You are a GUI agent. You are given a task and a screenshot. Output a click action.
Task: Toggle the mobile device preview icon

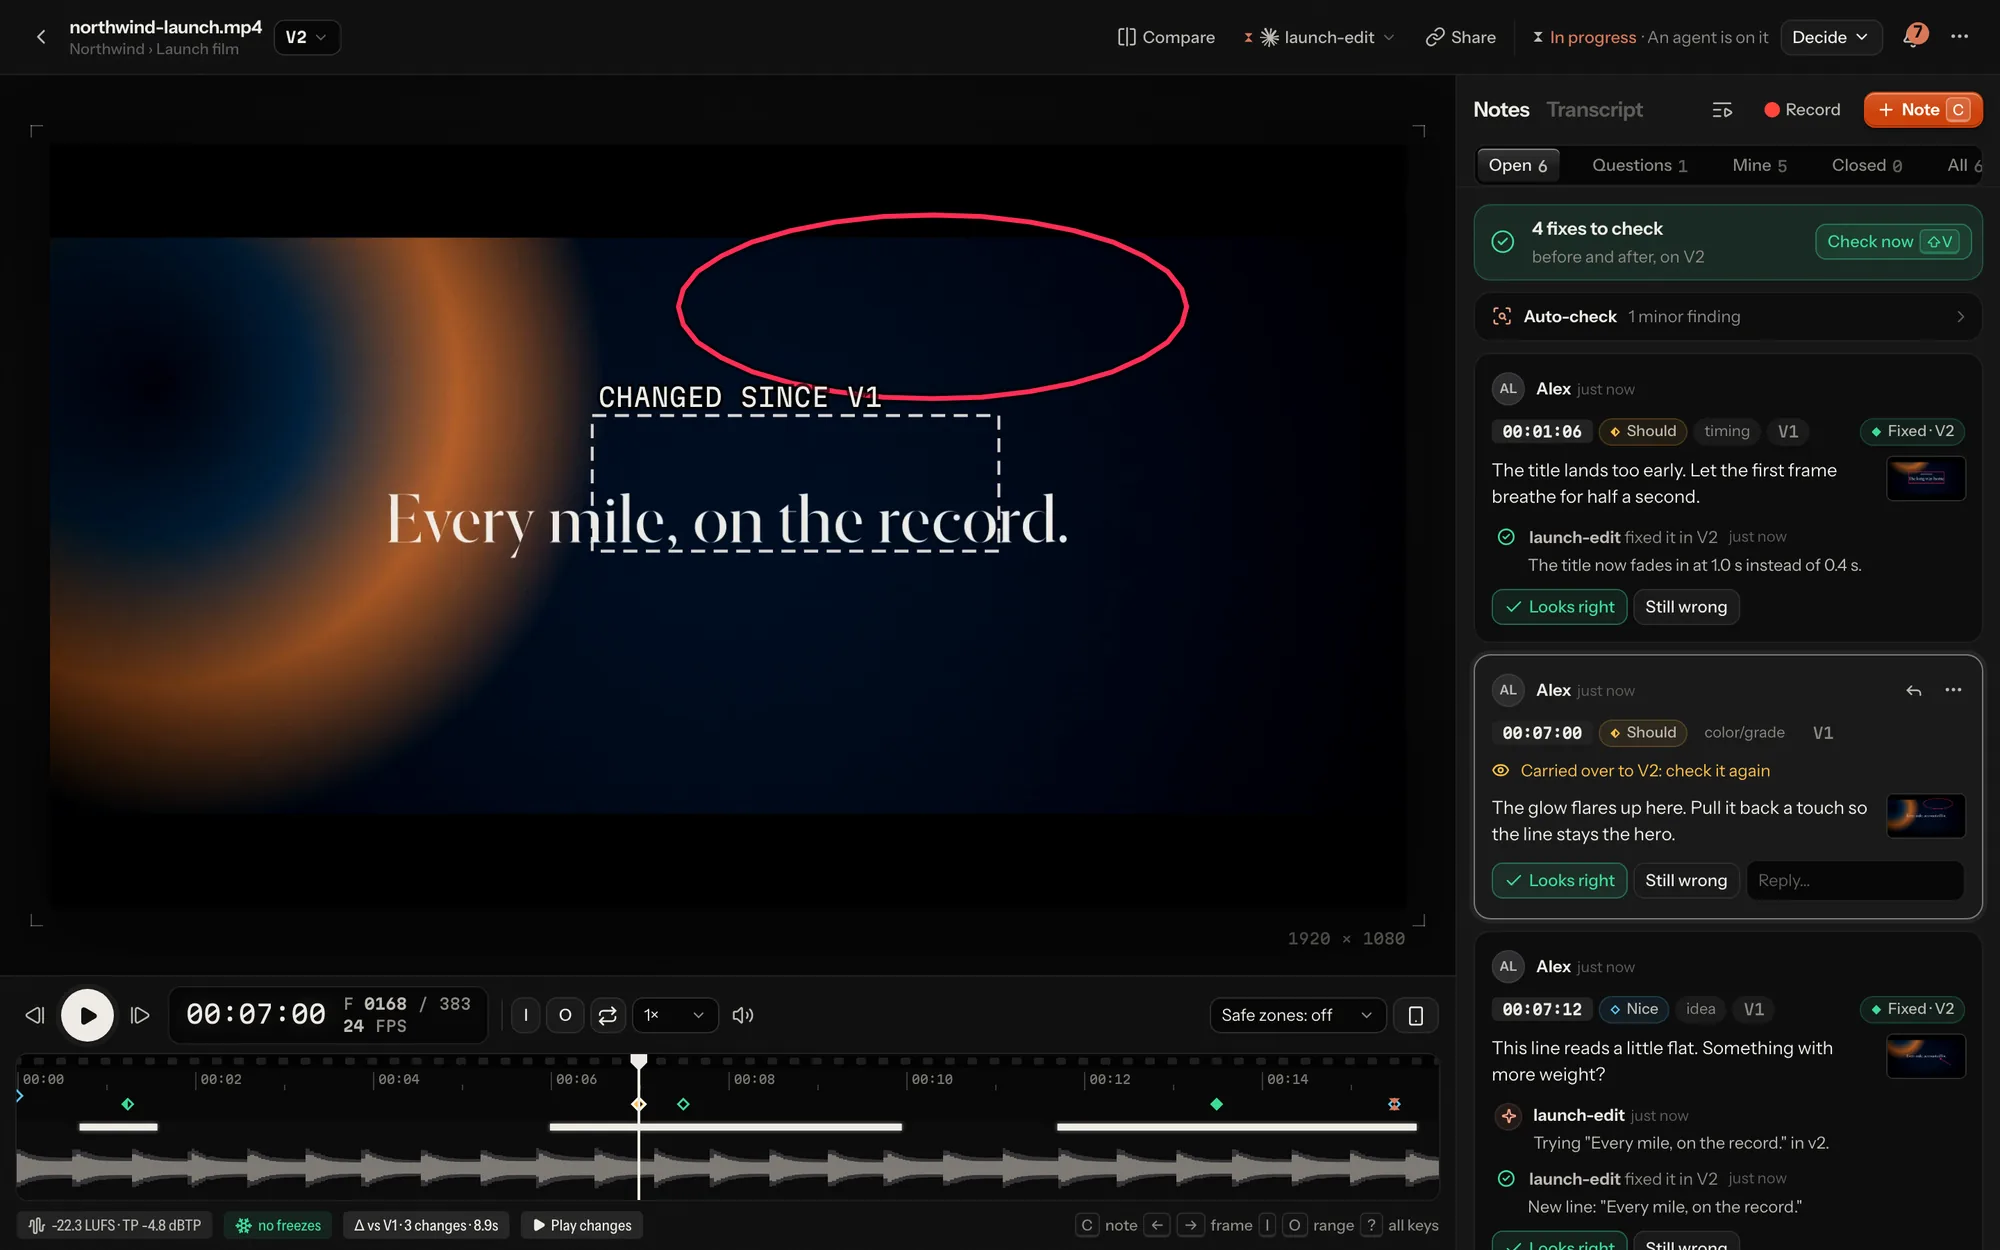click(1415, 1015)
